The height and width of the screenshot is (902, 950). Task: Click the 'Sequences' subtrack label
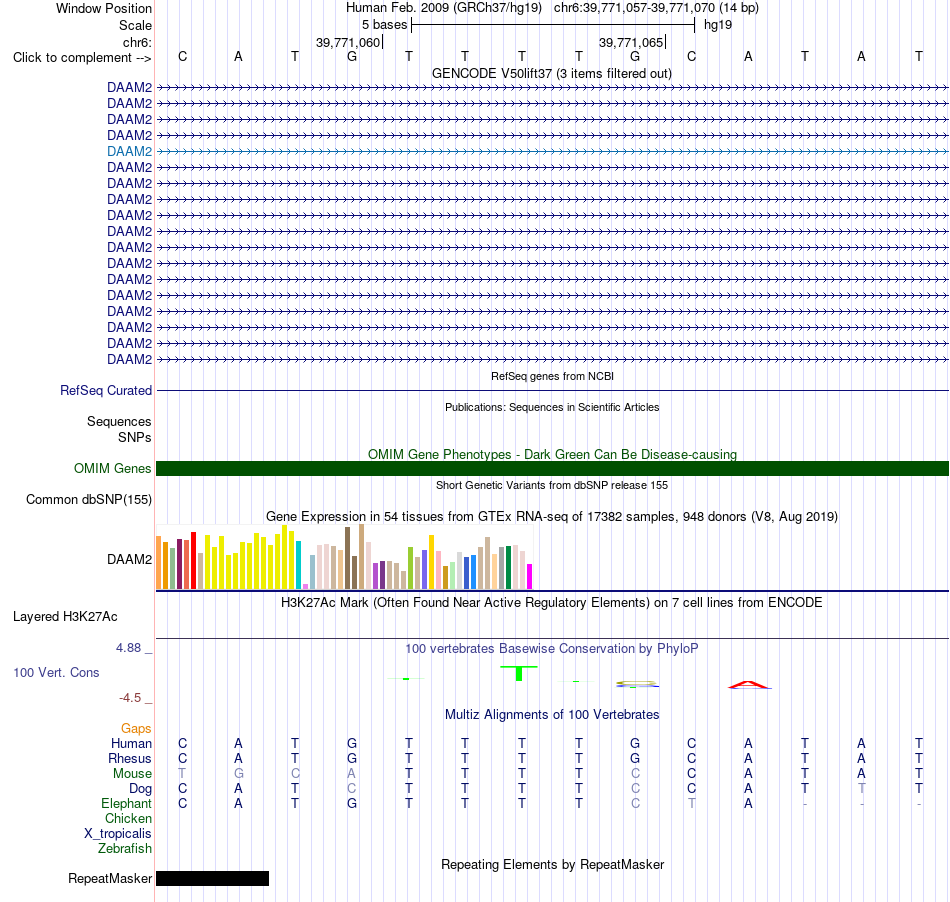(x=119, y=422)
